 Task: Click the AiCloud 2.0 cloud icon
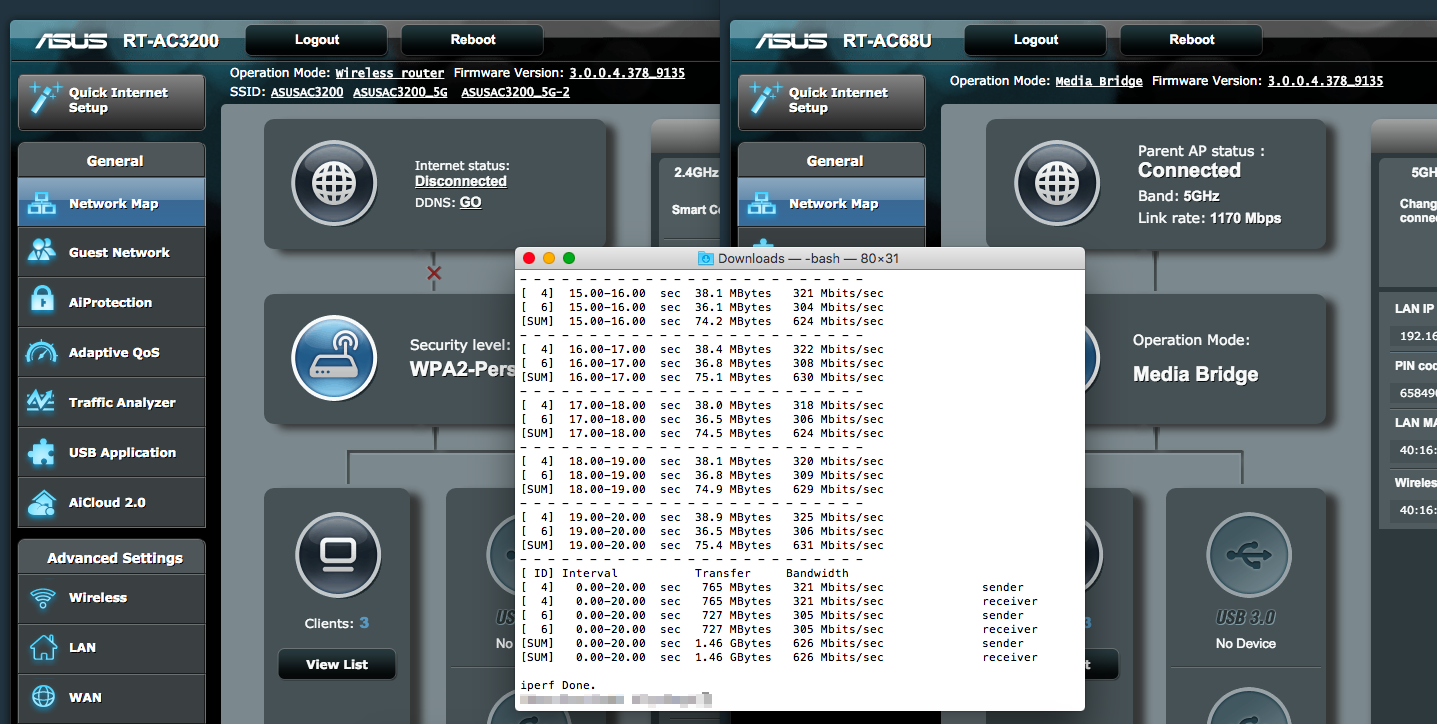[42, 502]
